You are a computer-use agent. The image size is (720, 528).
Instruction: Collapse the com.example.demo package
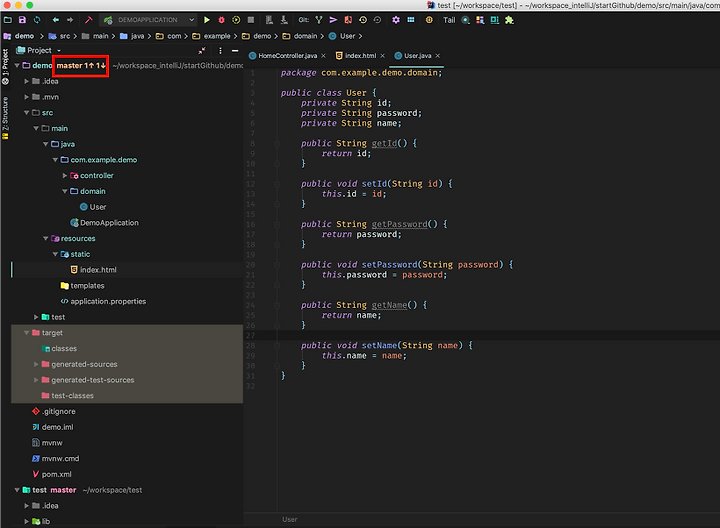pyautogui.click(x=55, y=160)
